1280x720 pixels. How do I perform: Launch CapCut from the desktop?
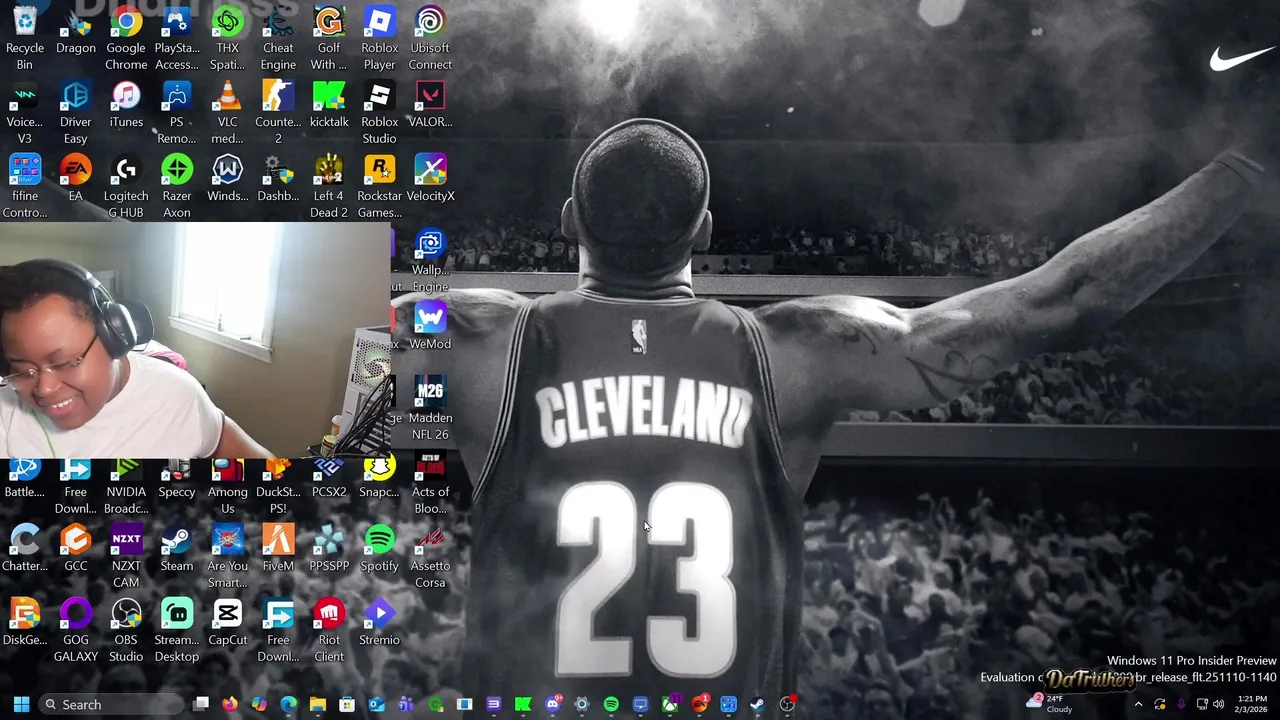(x=227, y=623)
